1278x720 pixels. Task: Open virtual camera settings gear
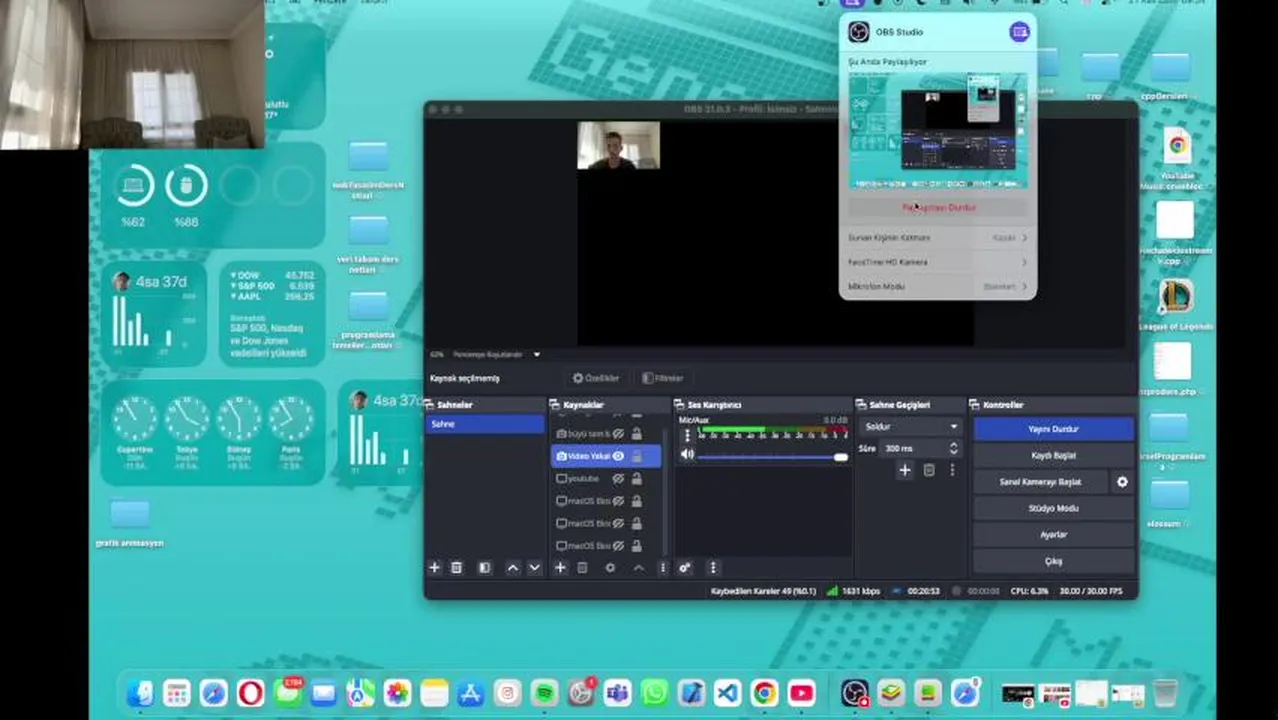(x=1122, y=482)
